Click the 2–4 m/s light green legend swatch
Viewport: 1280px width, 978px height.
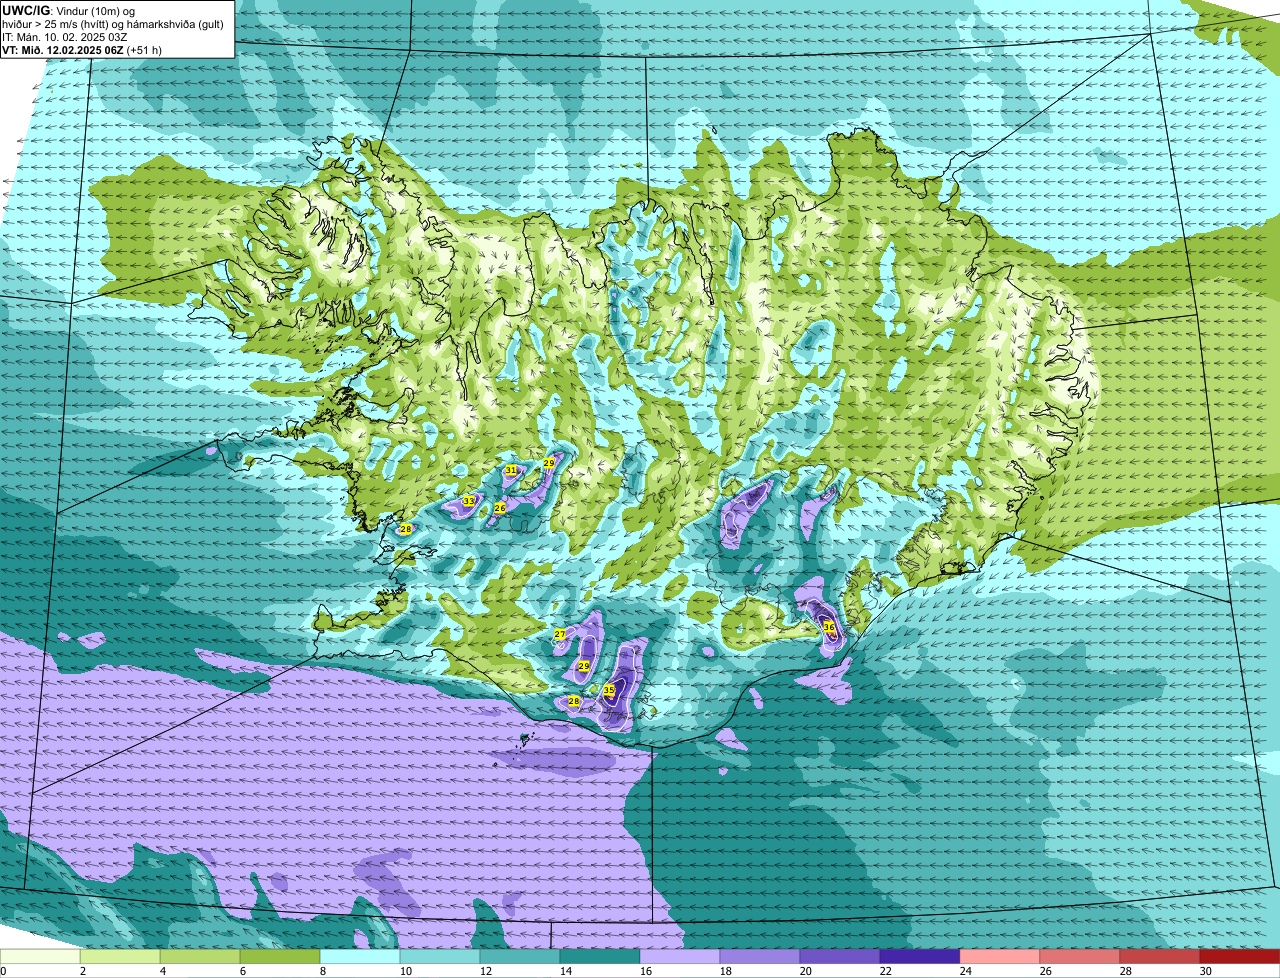coord(120,957)
